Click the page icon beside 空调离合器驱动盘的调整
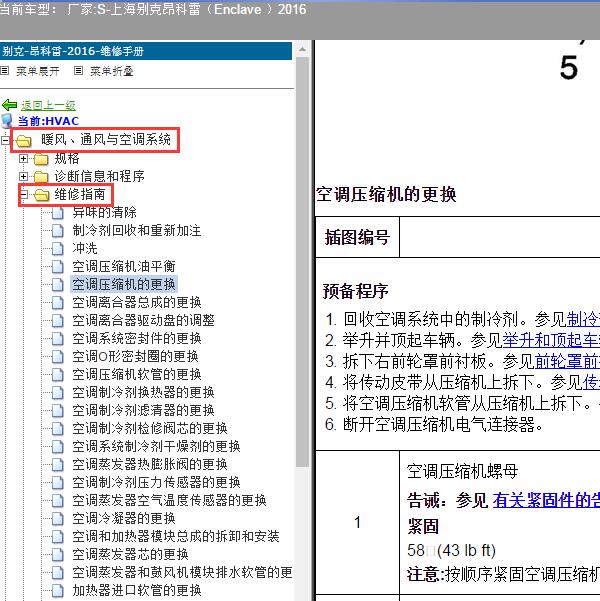This screenshot has height=601, width=600. click(x=58, y=321)
